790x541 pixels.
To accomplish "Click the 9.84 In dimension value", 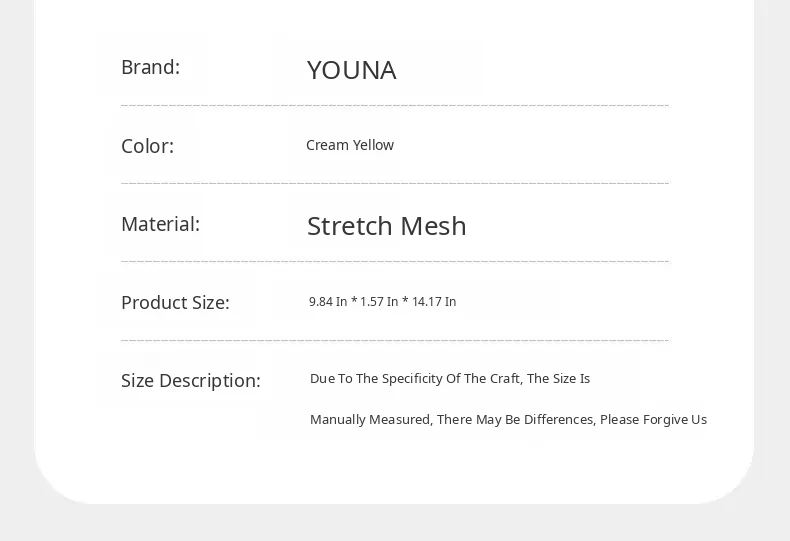I will [328, 302].
